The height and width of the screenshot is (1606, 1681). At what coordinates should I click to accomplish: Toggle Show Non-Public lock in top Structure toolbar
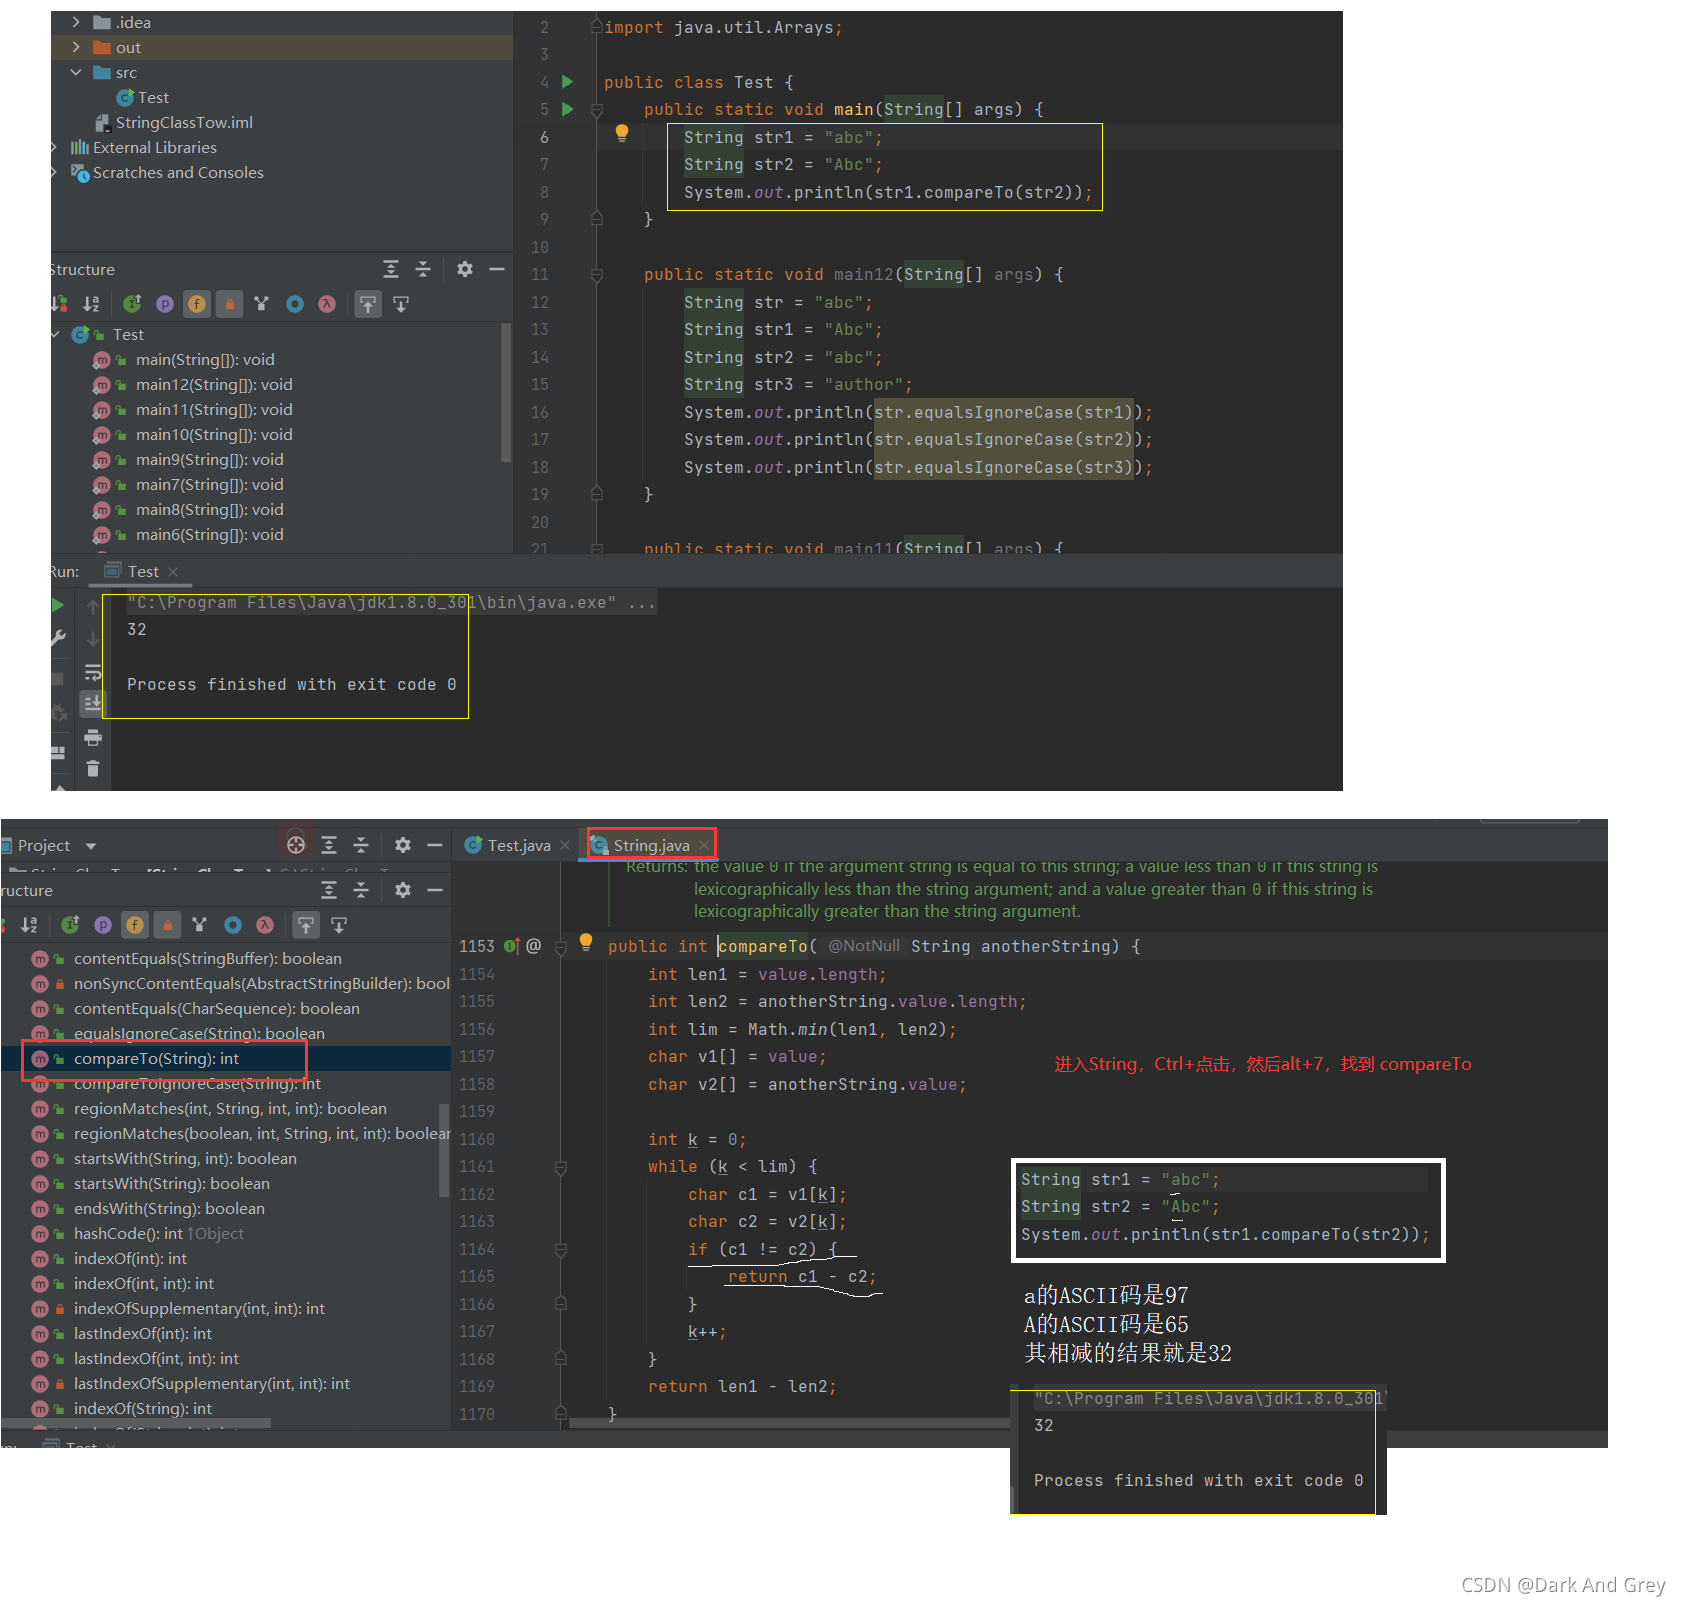click(230, 304)
